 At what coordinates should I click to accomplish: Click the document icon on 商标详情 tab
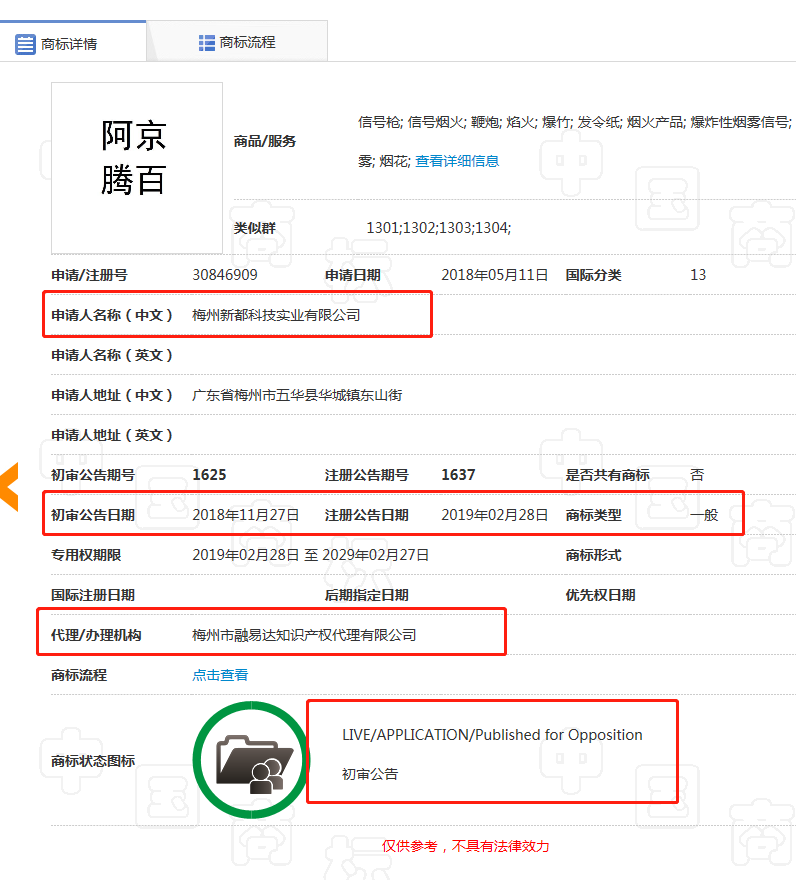click(25, 44)
